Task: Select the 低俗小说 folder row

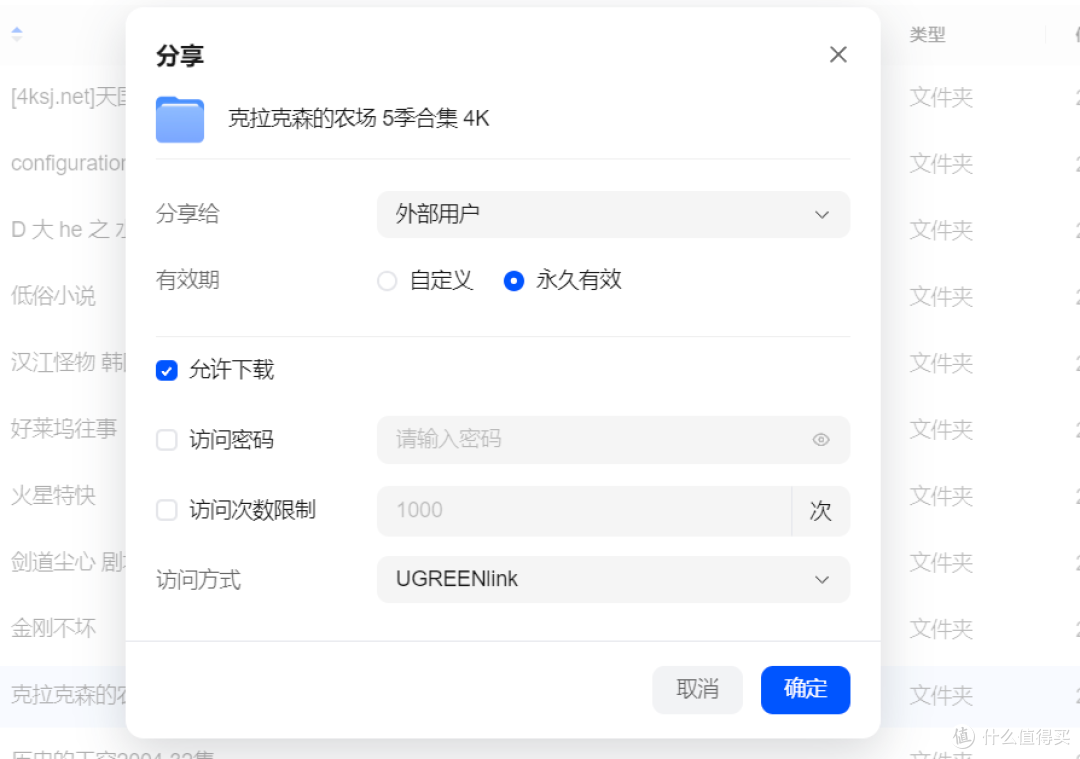Action: (53, 295)
